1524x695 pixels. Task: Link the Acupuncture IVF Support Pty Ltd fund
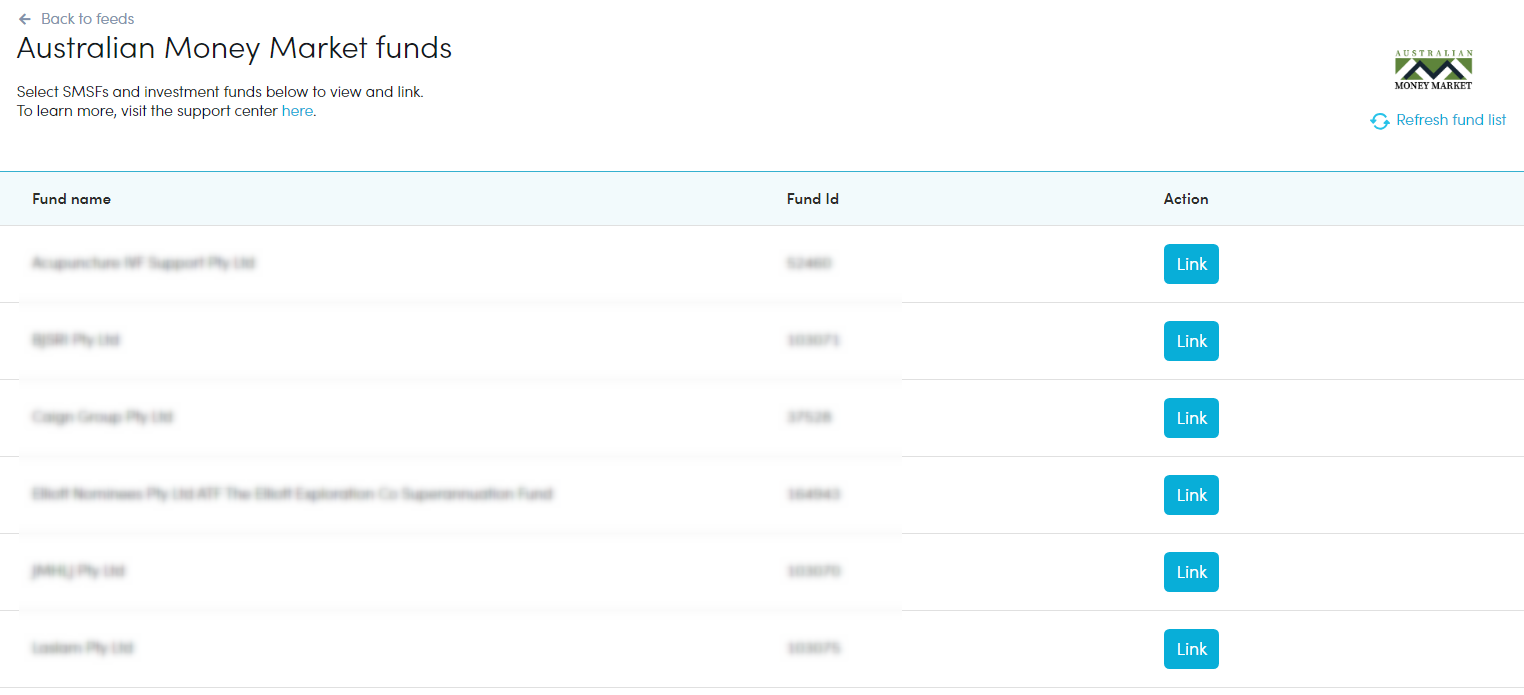pos(1191,264)
